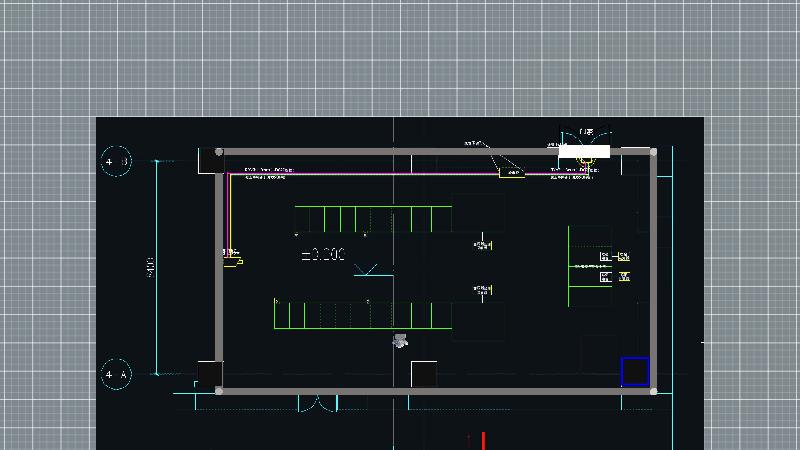
Task: Select the white rectangle on top wall
Action: click(x=584, y=152)
